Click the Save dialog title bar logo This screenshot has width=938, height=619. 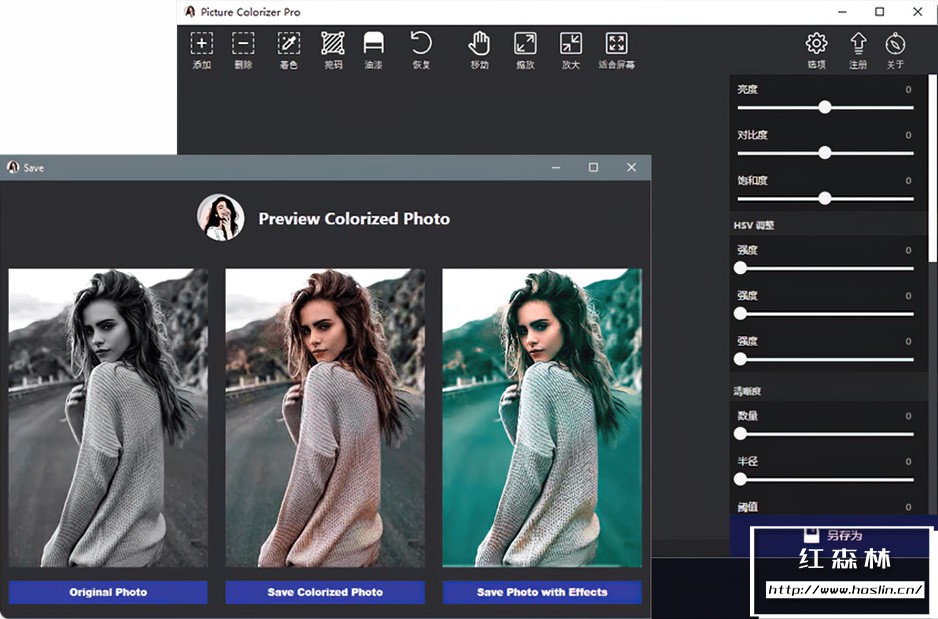(13, 167)
